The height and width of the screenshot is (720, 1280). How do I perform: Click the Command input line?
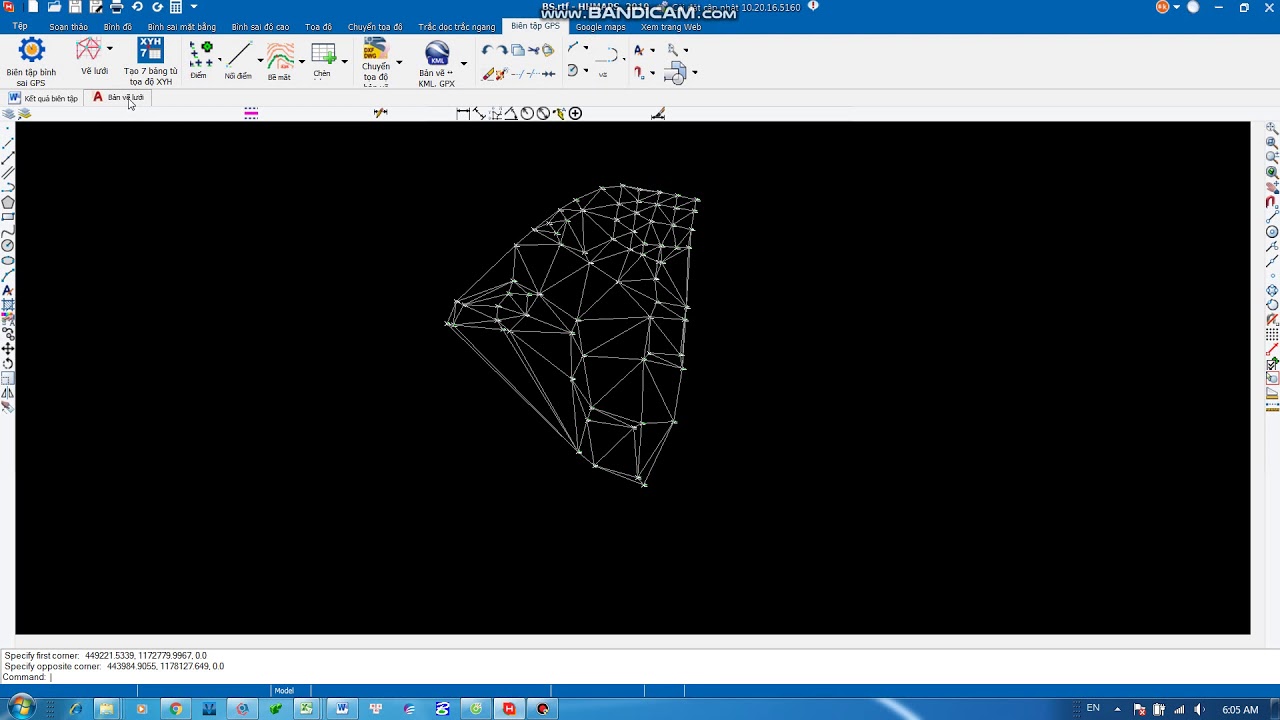point(640,677)
